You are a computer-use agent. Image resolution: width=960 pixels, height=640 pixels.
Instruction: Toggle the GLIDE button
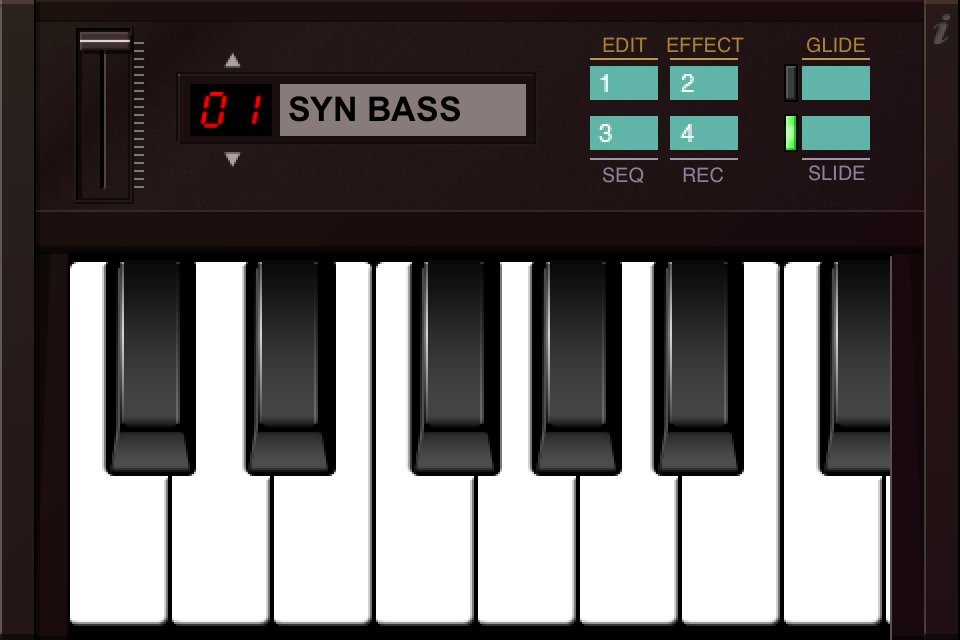(836, 83)
